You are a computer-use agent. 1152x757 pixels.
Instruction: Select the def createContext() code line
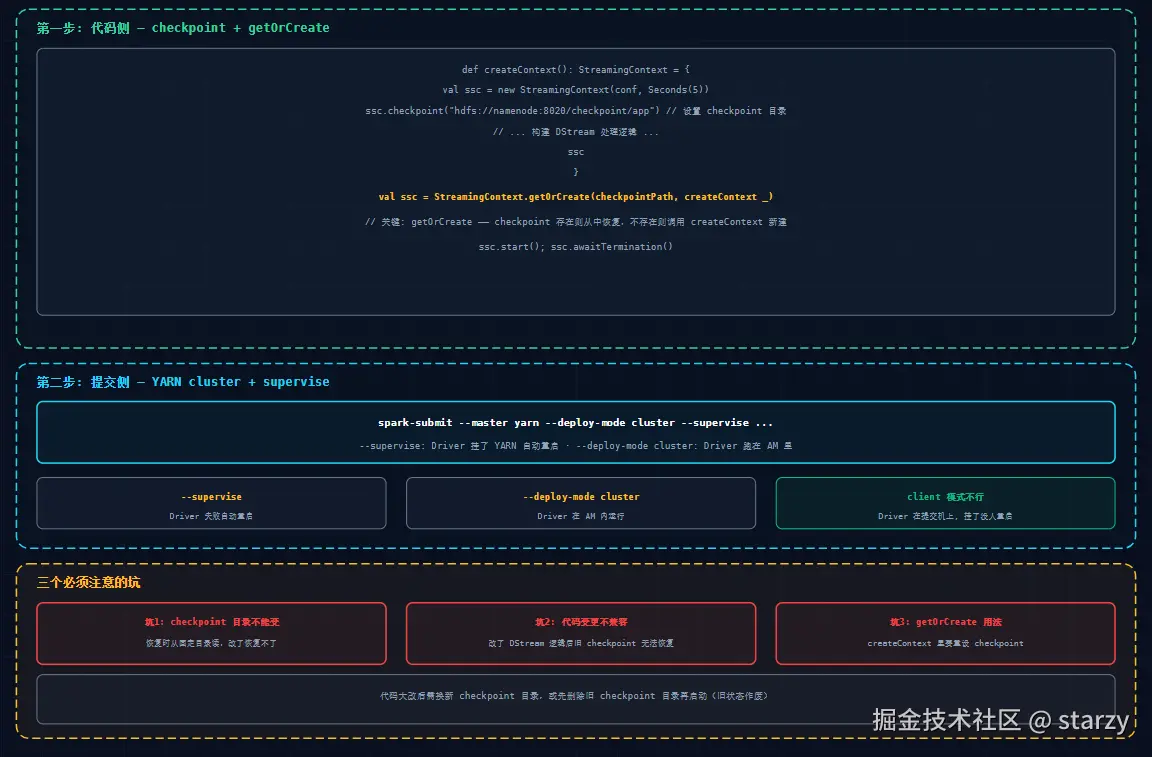(x=575, y=70)
